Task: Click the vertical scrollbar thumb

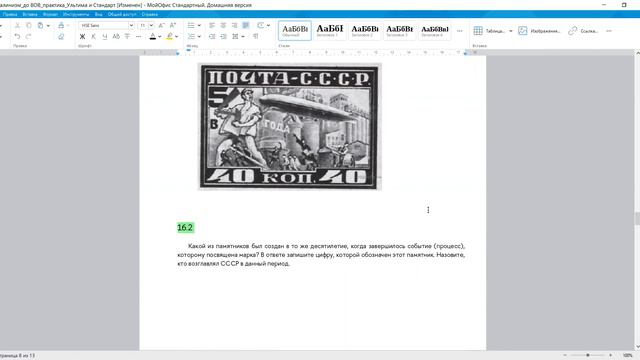Action: 637,219
